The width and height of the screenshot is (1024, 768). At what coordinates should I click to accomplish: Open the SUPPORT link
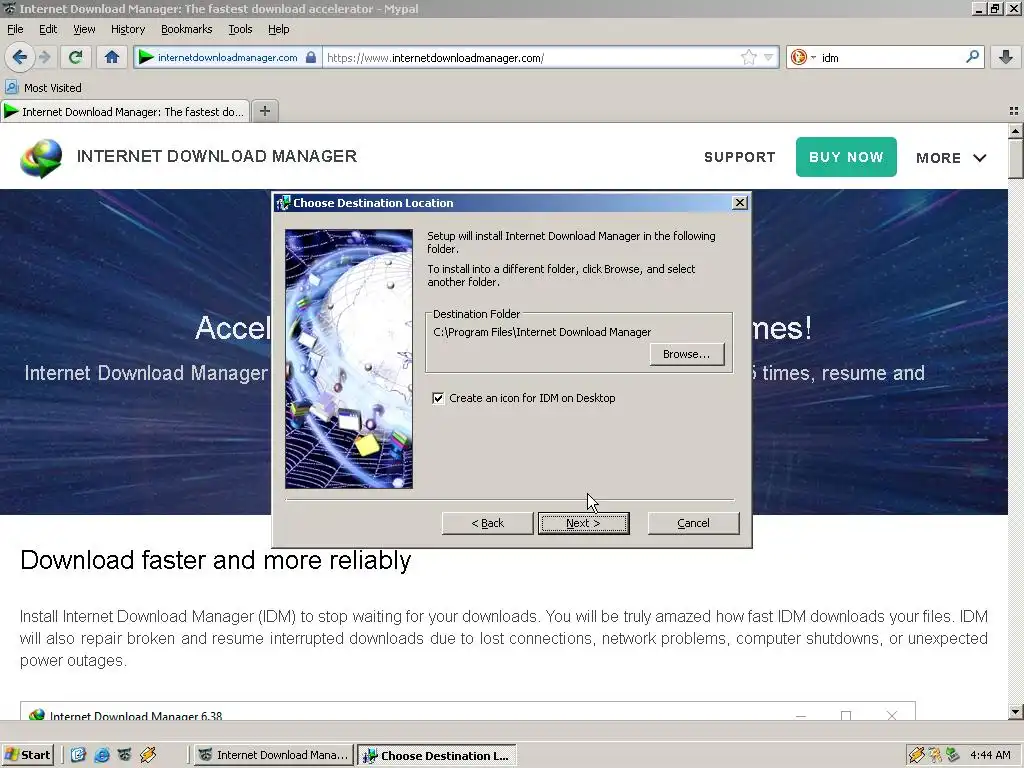click(x=739, y=157)
